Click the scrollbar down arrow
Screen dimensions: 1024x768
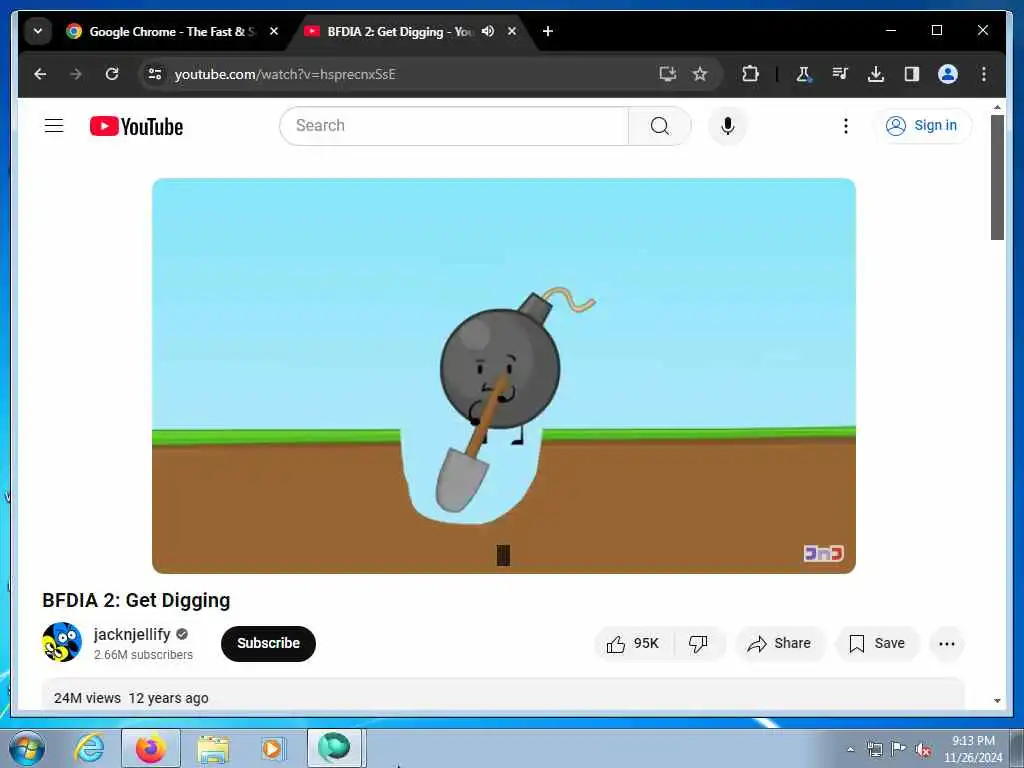tap(997, 701)
